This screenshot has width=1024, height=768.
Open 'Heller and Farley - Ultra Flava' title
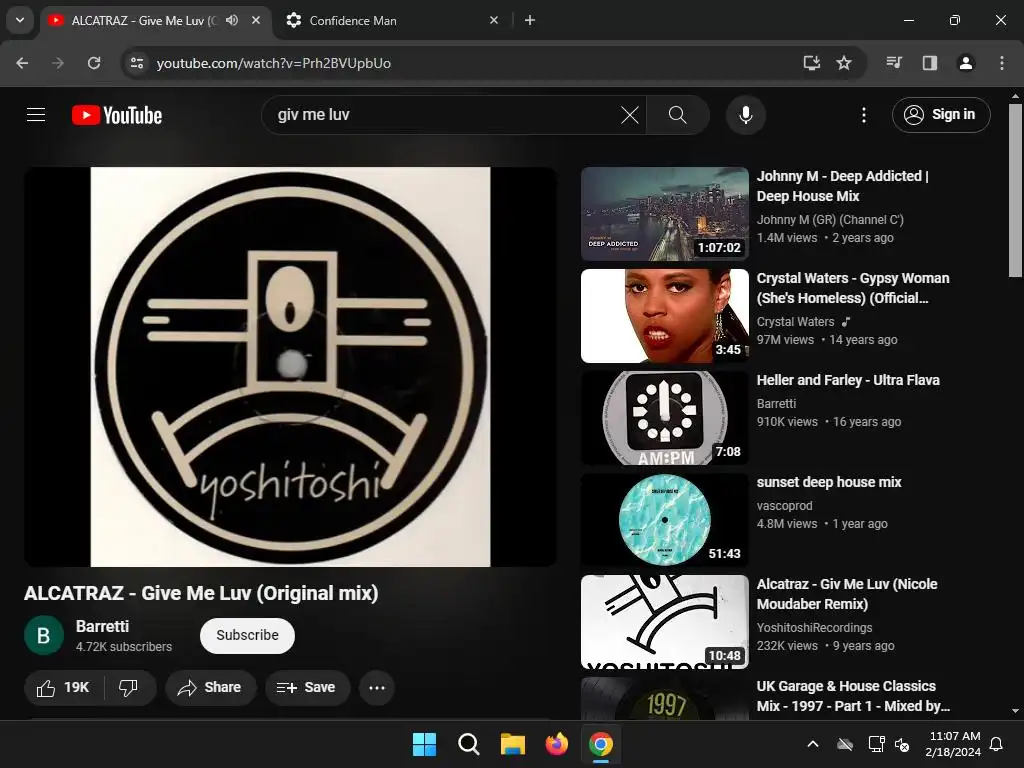[x=848, y=380]
